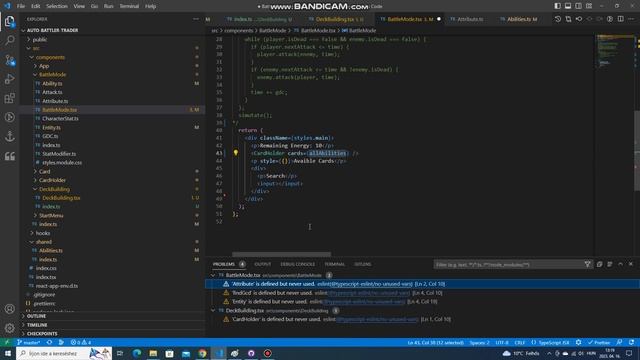This screenshot has width=640, height=360.
Task: Open the Terminal menu
Action: point(129,6)
